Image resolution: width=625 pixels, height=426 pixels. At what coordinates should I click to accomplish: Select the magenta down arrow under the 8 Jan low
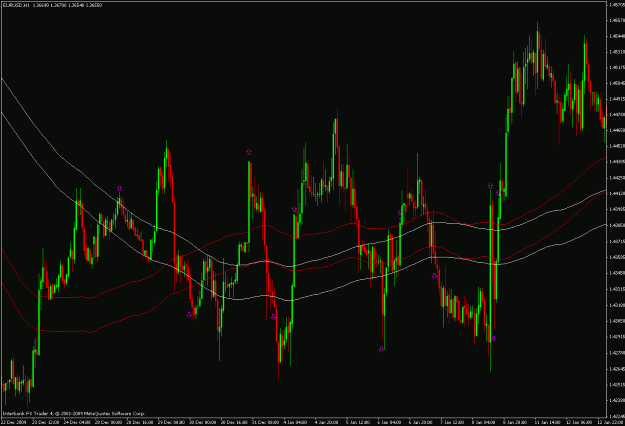point(493,339)
